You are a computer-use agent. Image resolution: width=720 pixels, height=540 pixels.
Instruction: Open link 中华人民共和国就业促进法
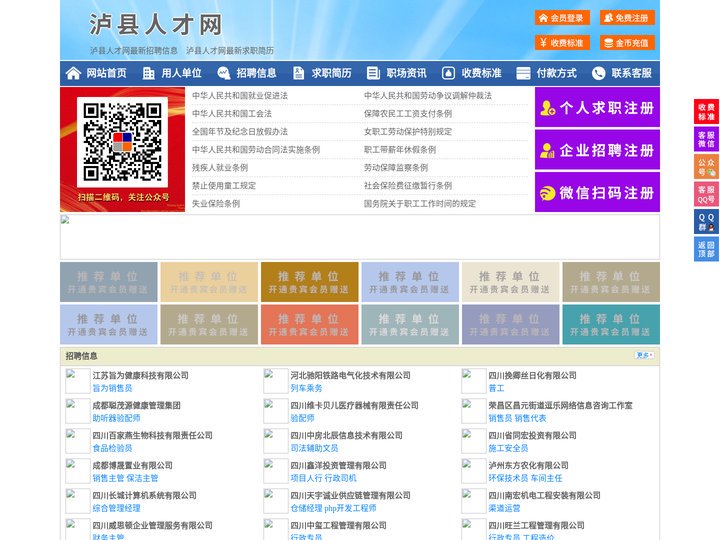tap(240, 96)
